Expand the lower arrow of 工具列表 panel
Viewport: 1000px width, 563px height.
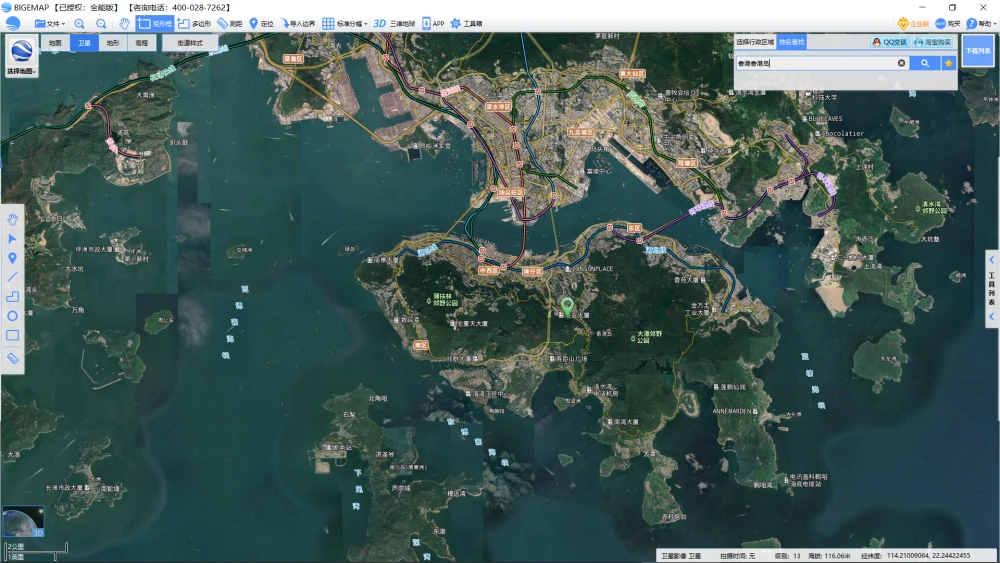[x=992, y=316]
